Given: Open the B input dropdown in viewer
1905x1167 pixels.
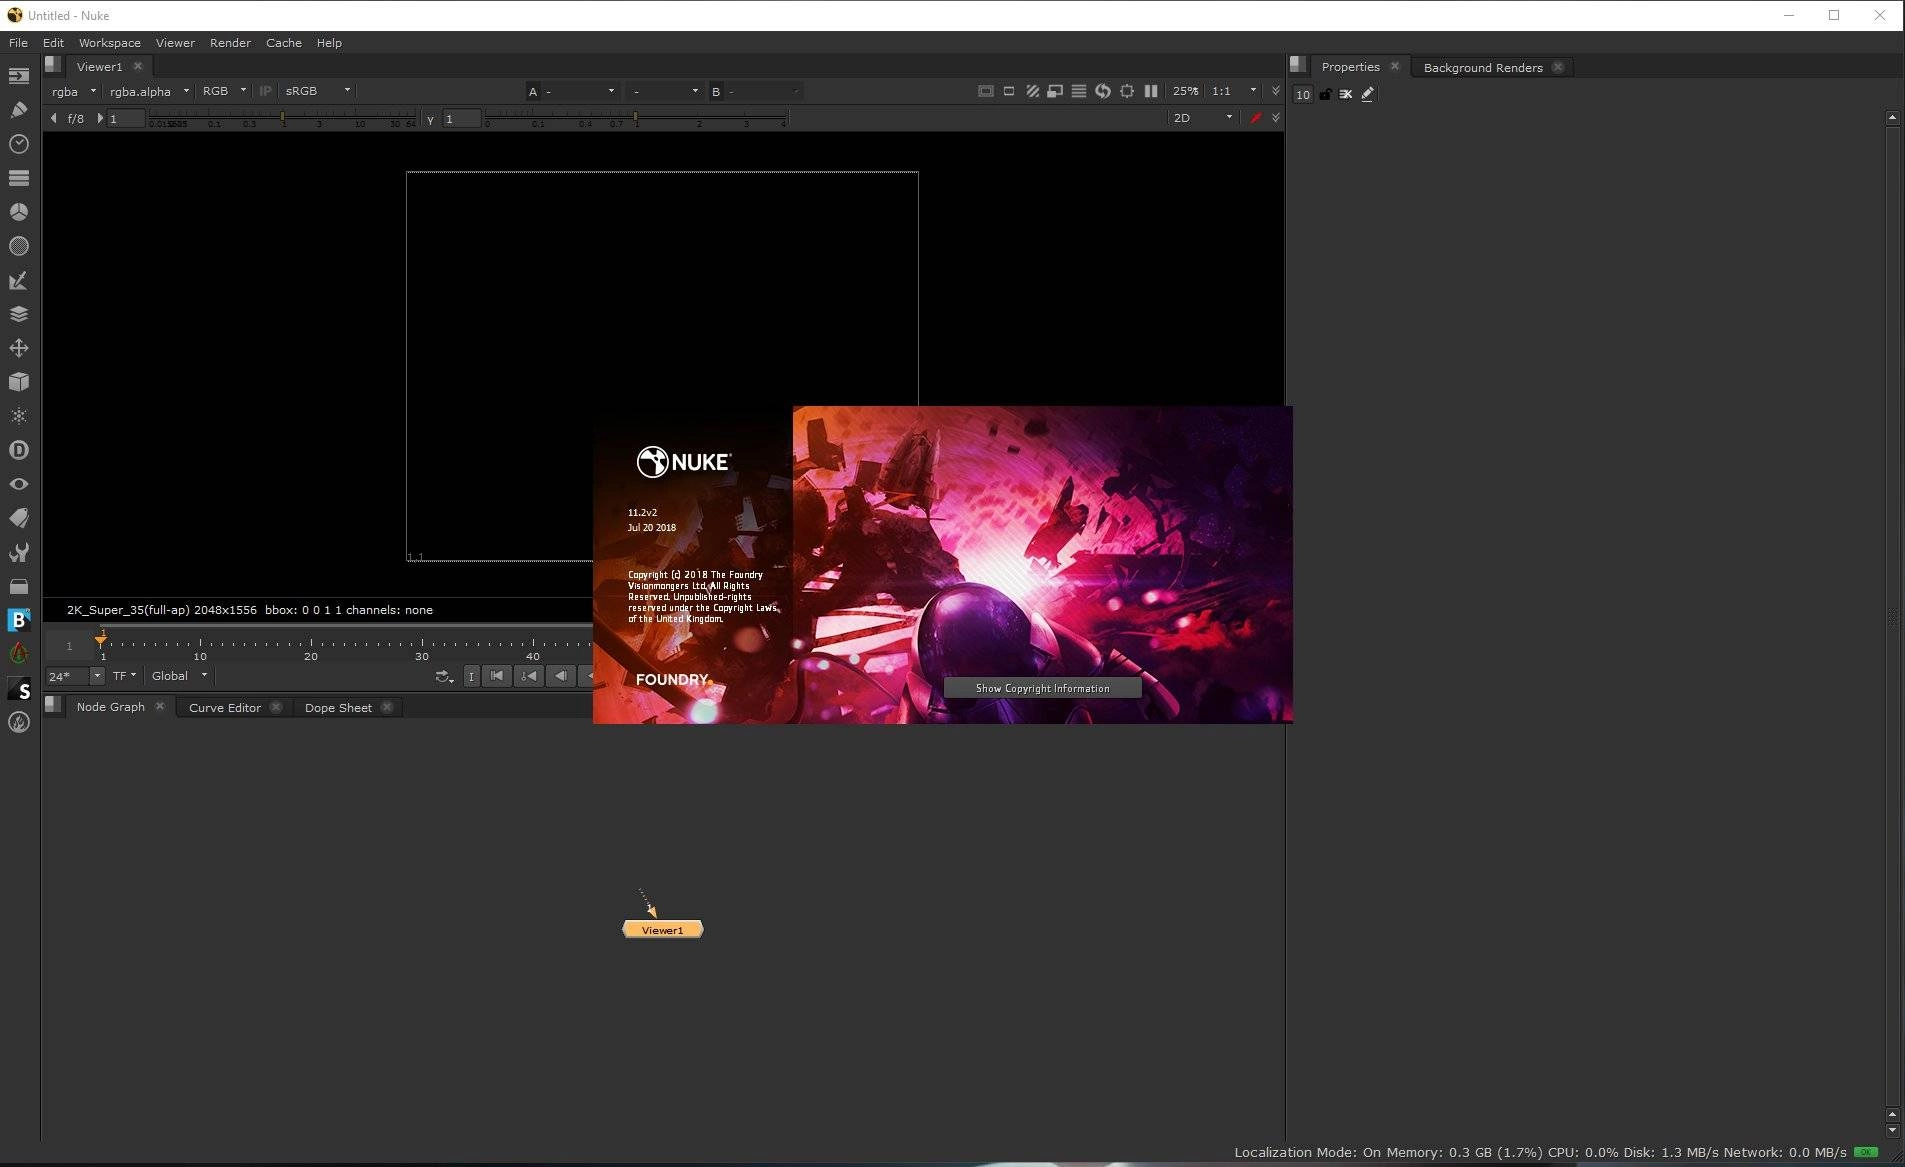Looking at the screenshot, I should (x=762, y=91).
